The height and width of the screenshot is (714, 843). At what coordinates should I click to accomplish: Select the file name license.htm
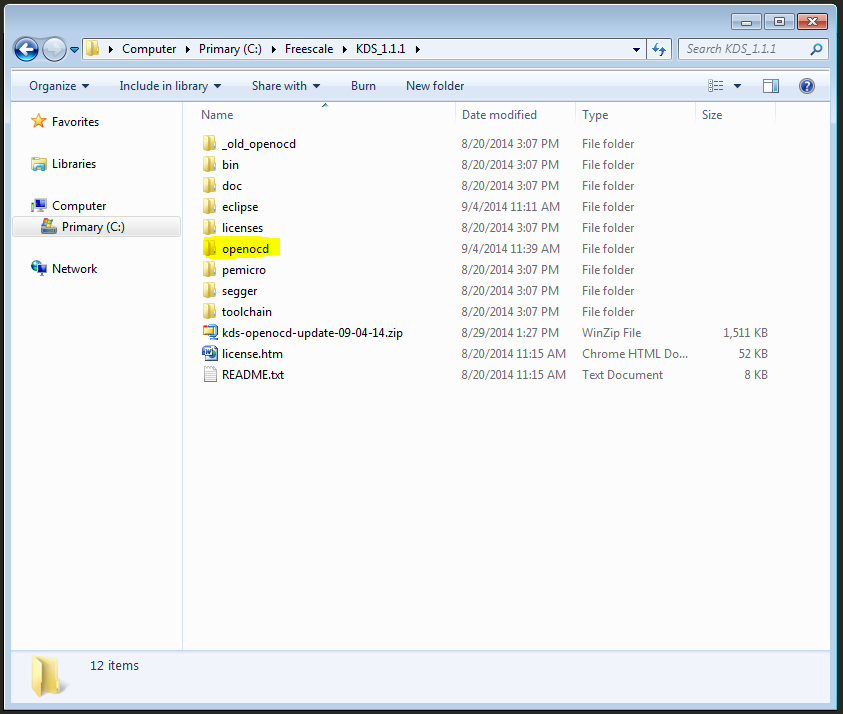[x=252, y=354]
